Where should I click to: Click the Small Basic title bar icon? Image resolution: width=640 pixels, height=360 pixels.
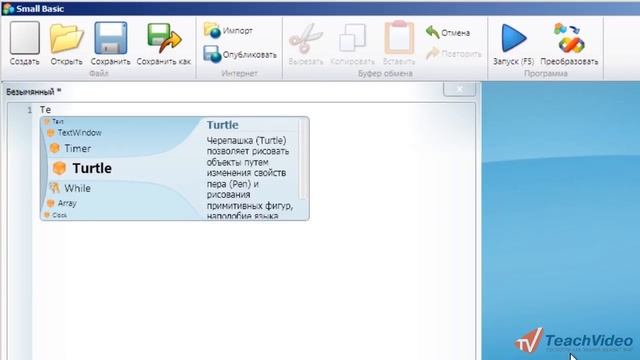(8, 8)
